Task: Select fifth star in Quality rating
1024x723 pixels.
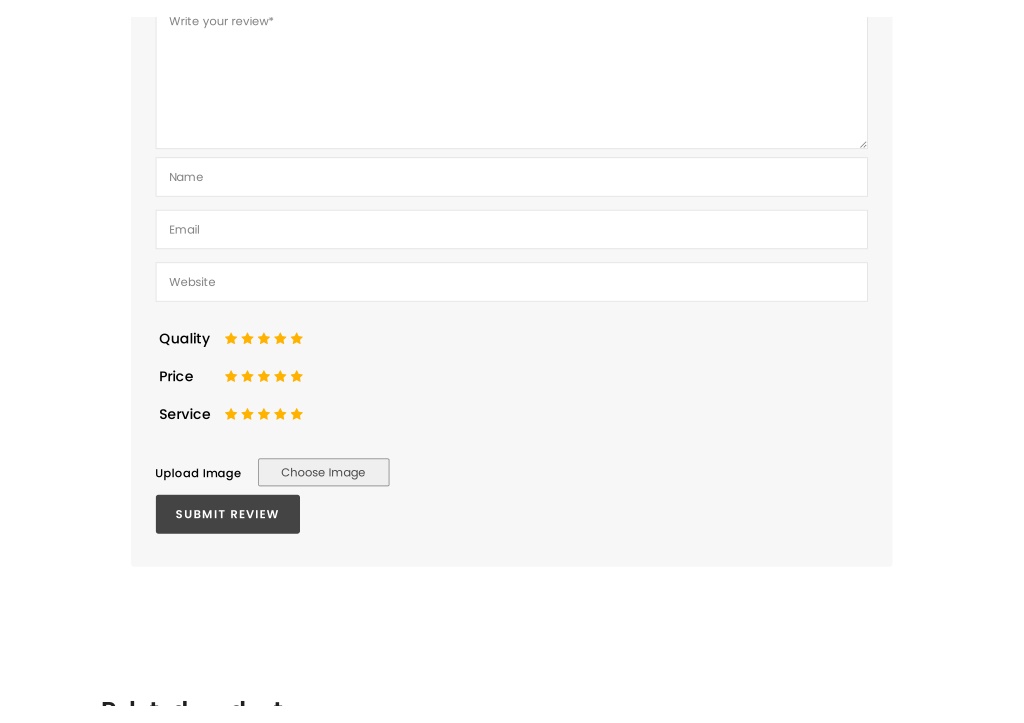Action: pos(296,338)
